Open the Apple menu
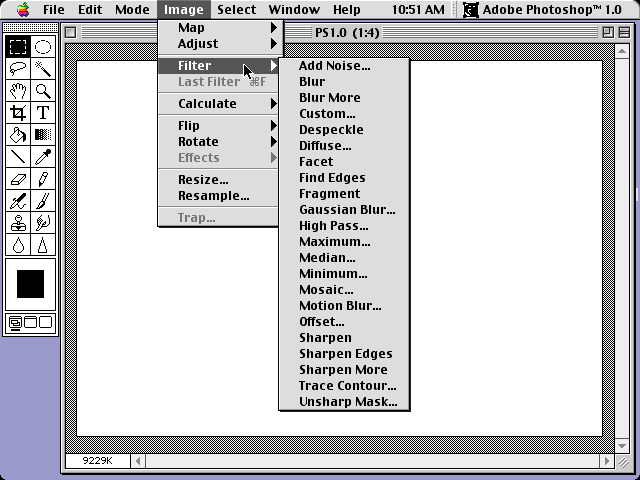 23,9
